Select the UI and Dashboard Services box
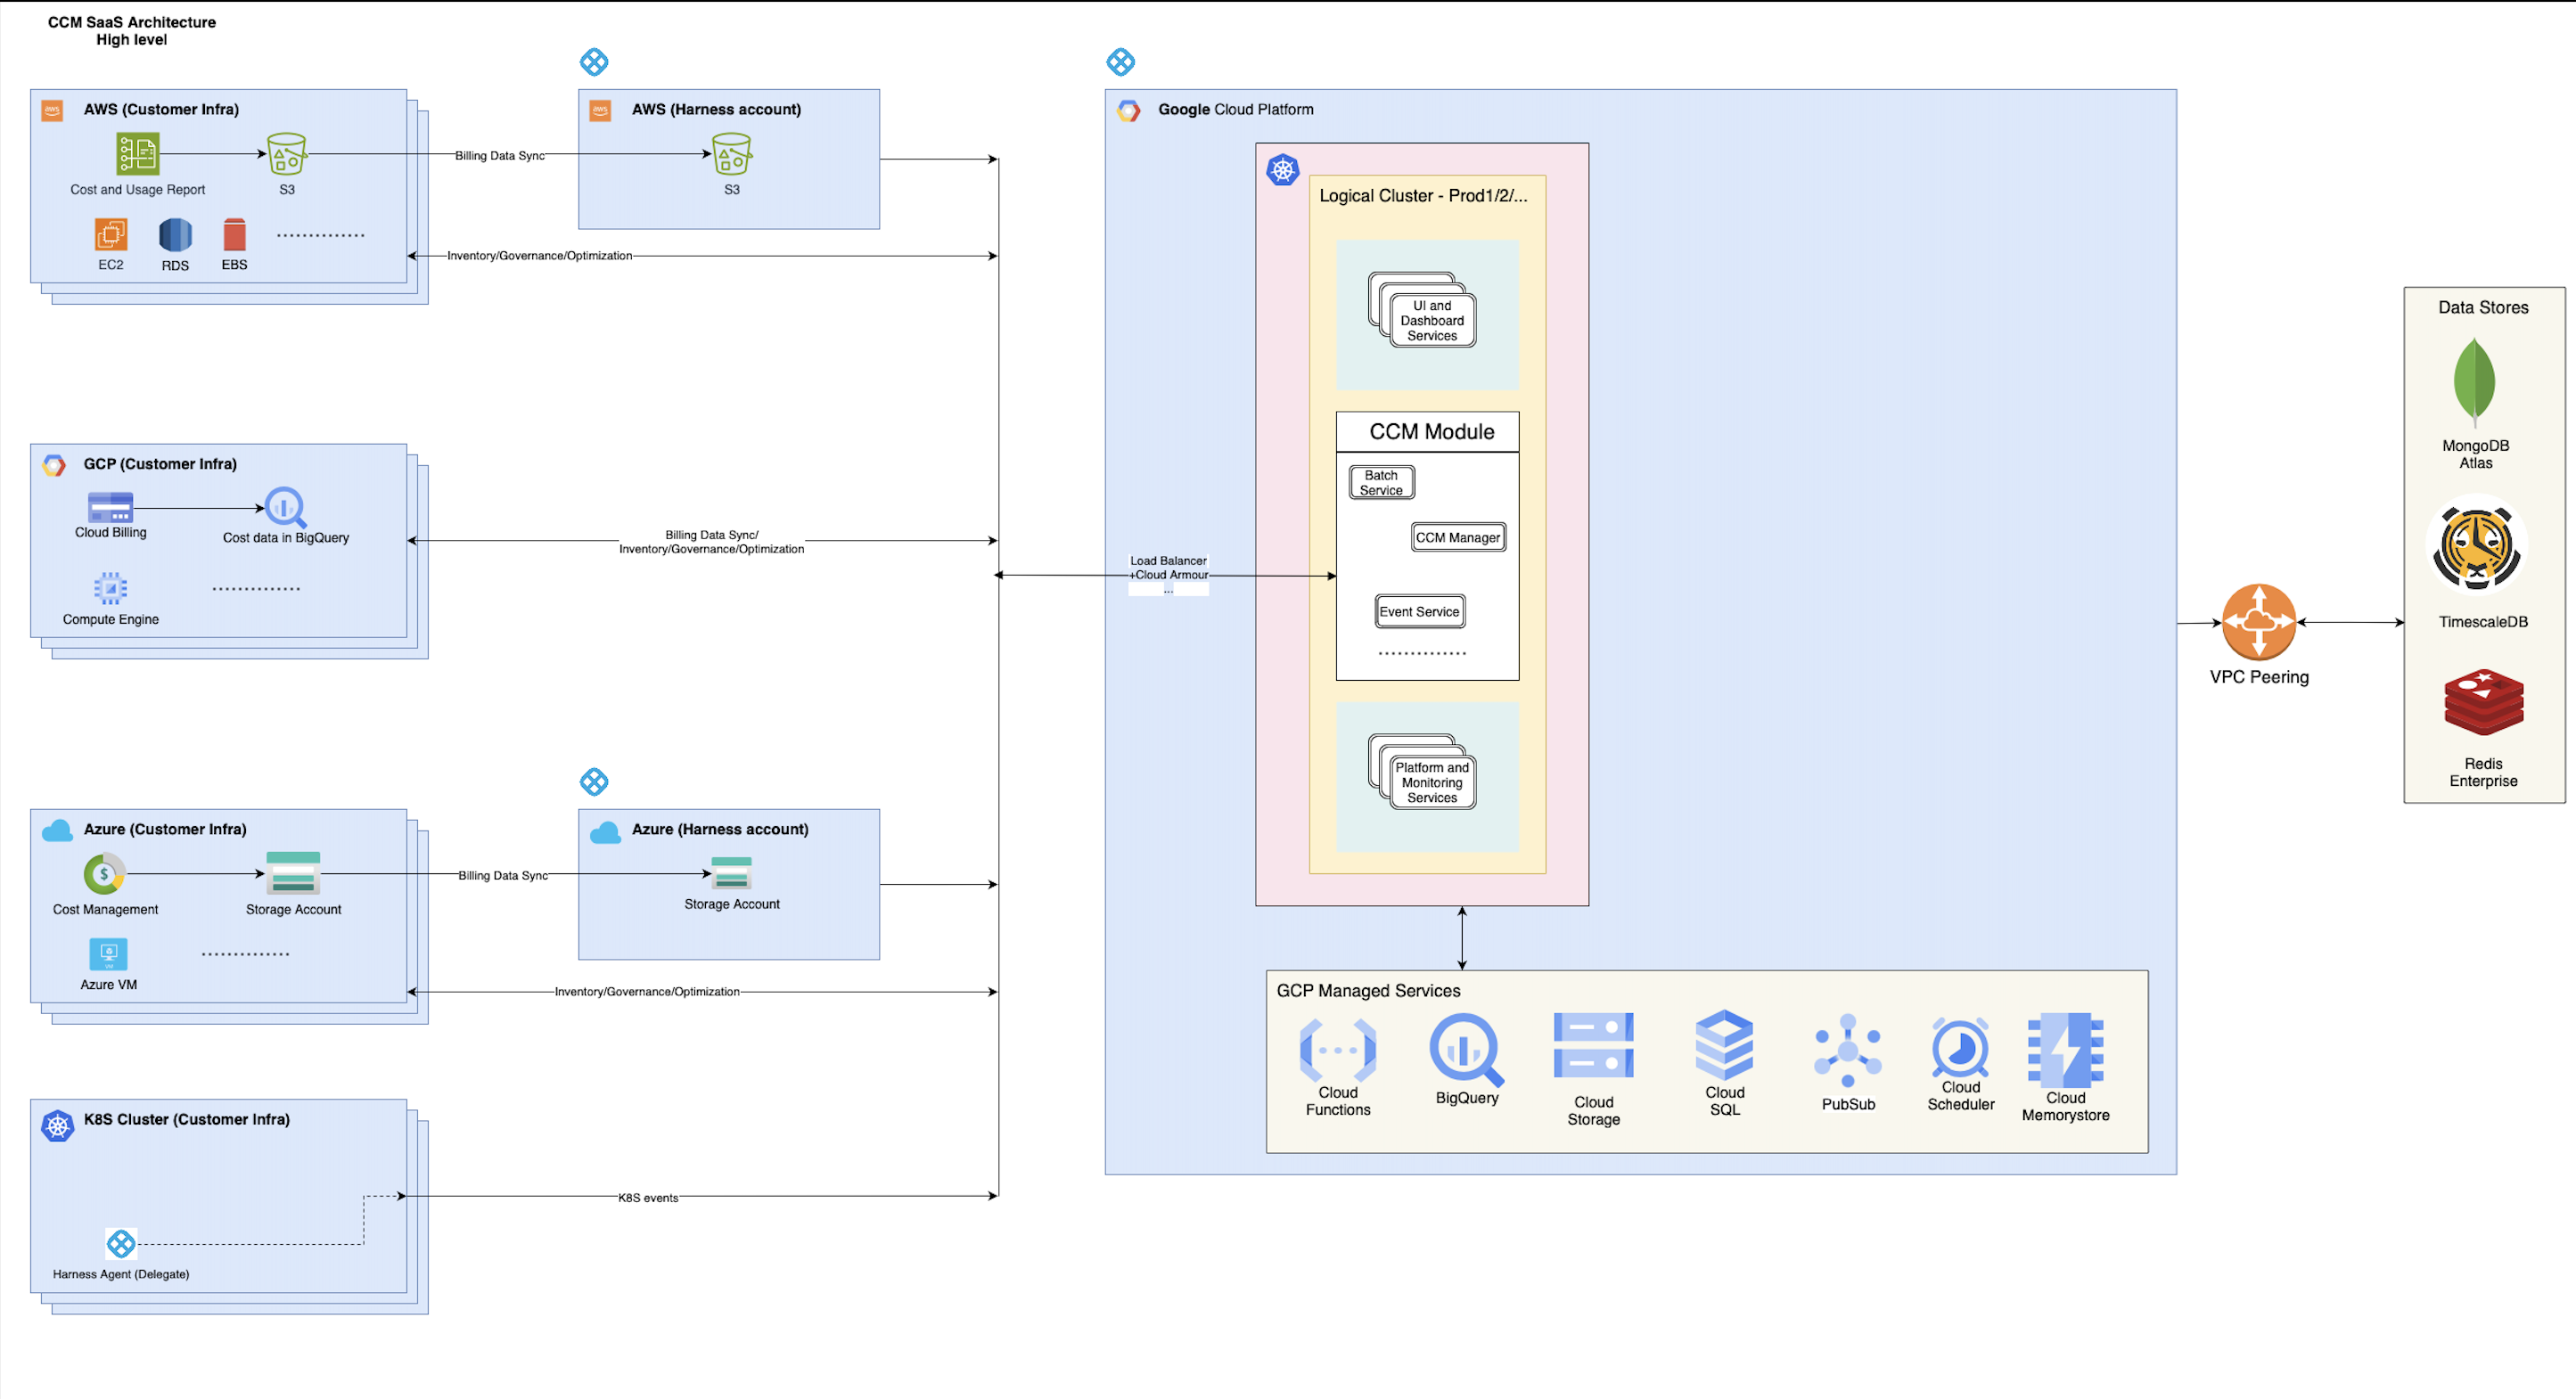The height and width of the screenshot is (1399, 2576). point(1431,320)
